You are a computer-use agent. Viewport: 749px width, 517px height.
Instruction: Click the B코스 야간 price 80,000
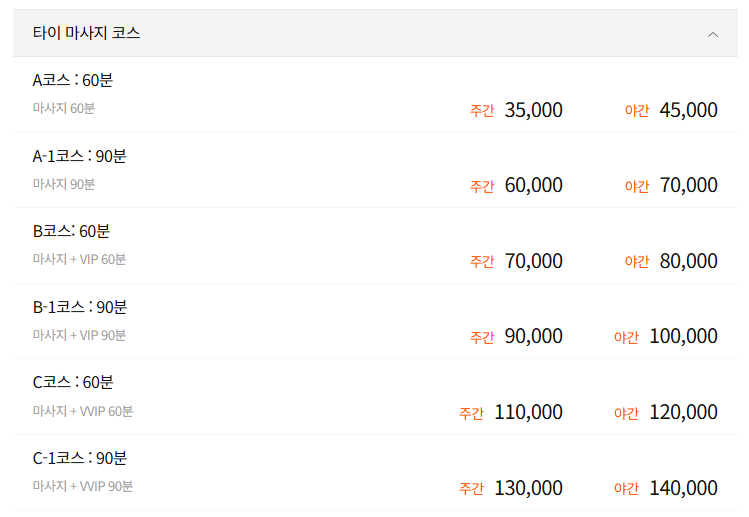pos(688,261)
